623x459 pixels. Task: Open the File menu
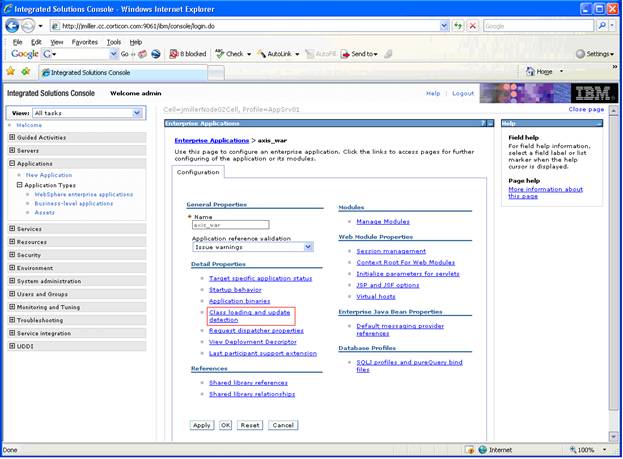17,42
